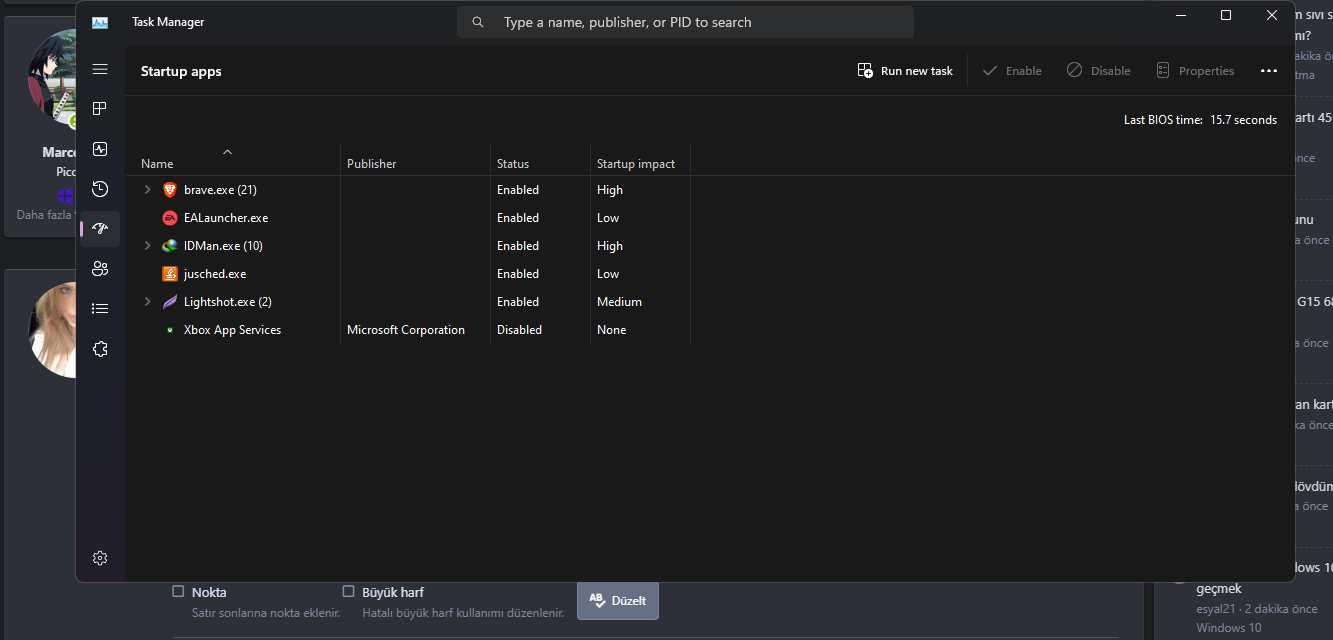
Task: Open Task Manager settings gear
Action: 100,558
